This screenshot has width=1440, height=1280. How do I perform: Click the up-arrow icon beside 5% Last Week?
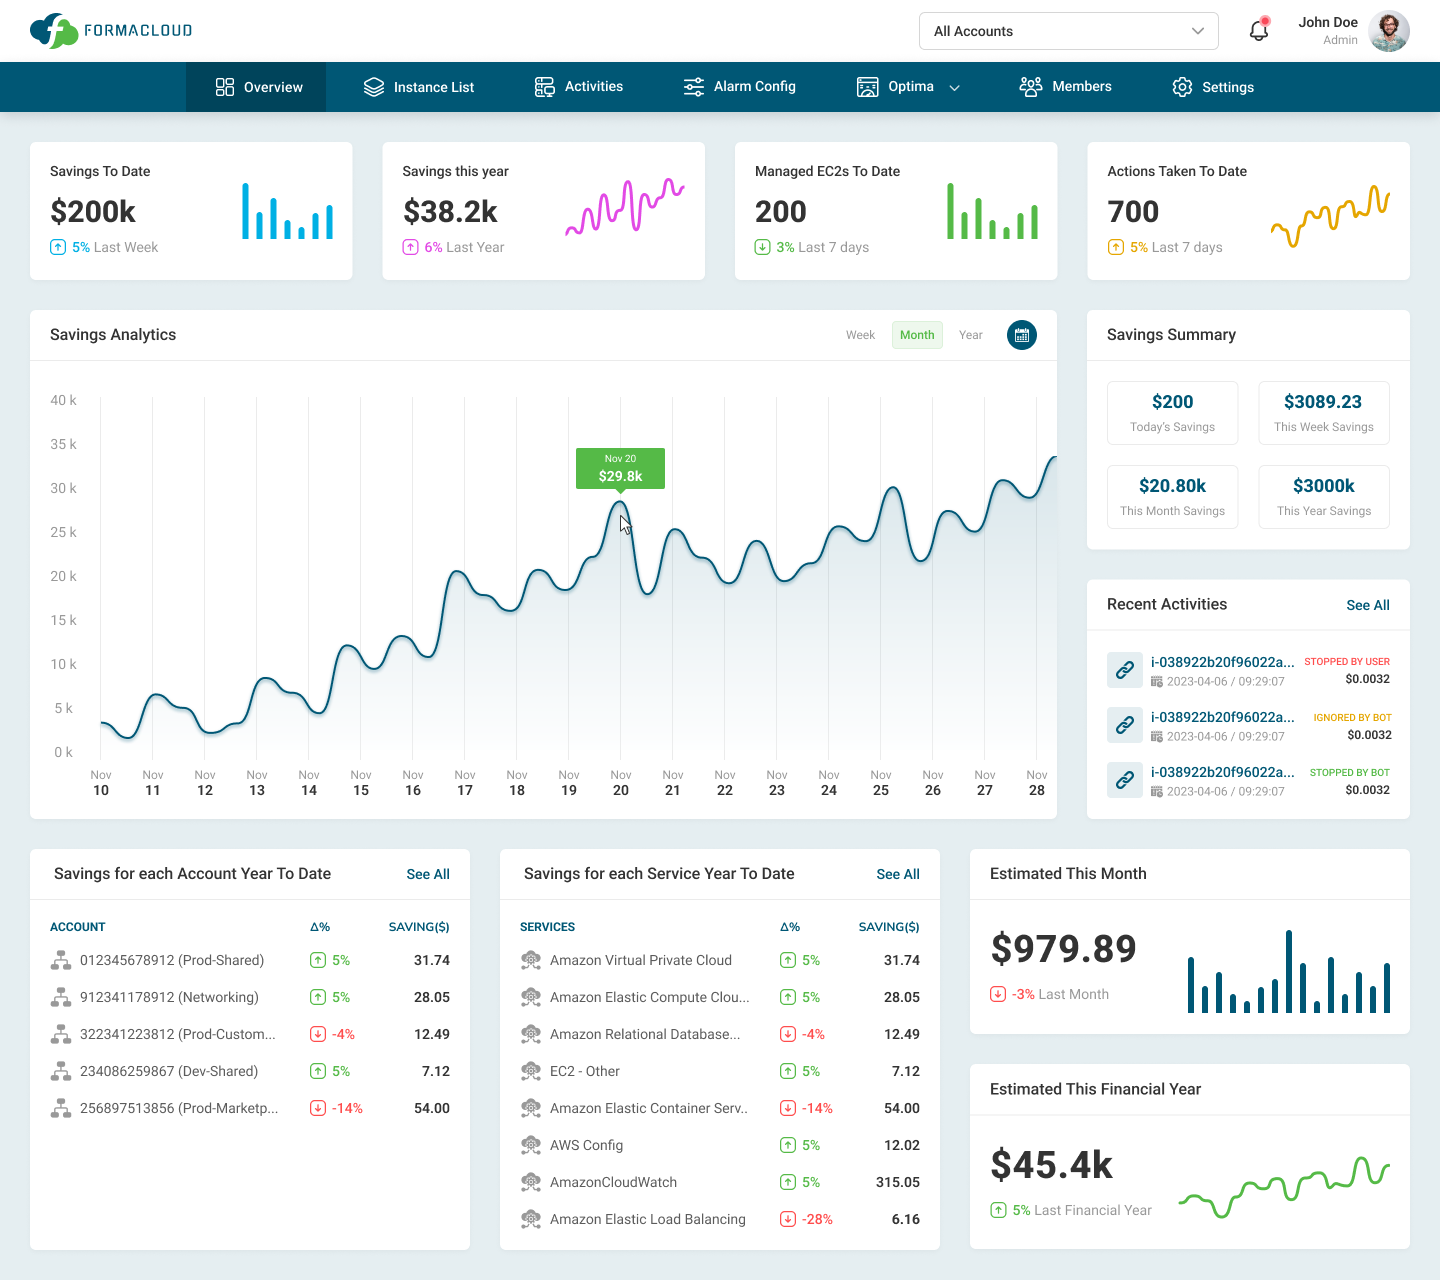click(x=58, y=247)
